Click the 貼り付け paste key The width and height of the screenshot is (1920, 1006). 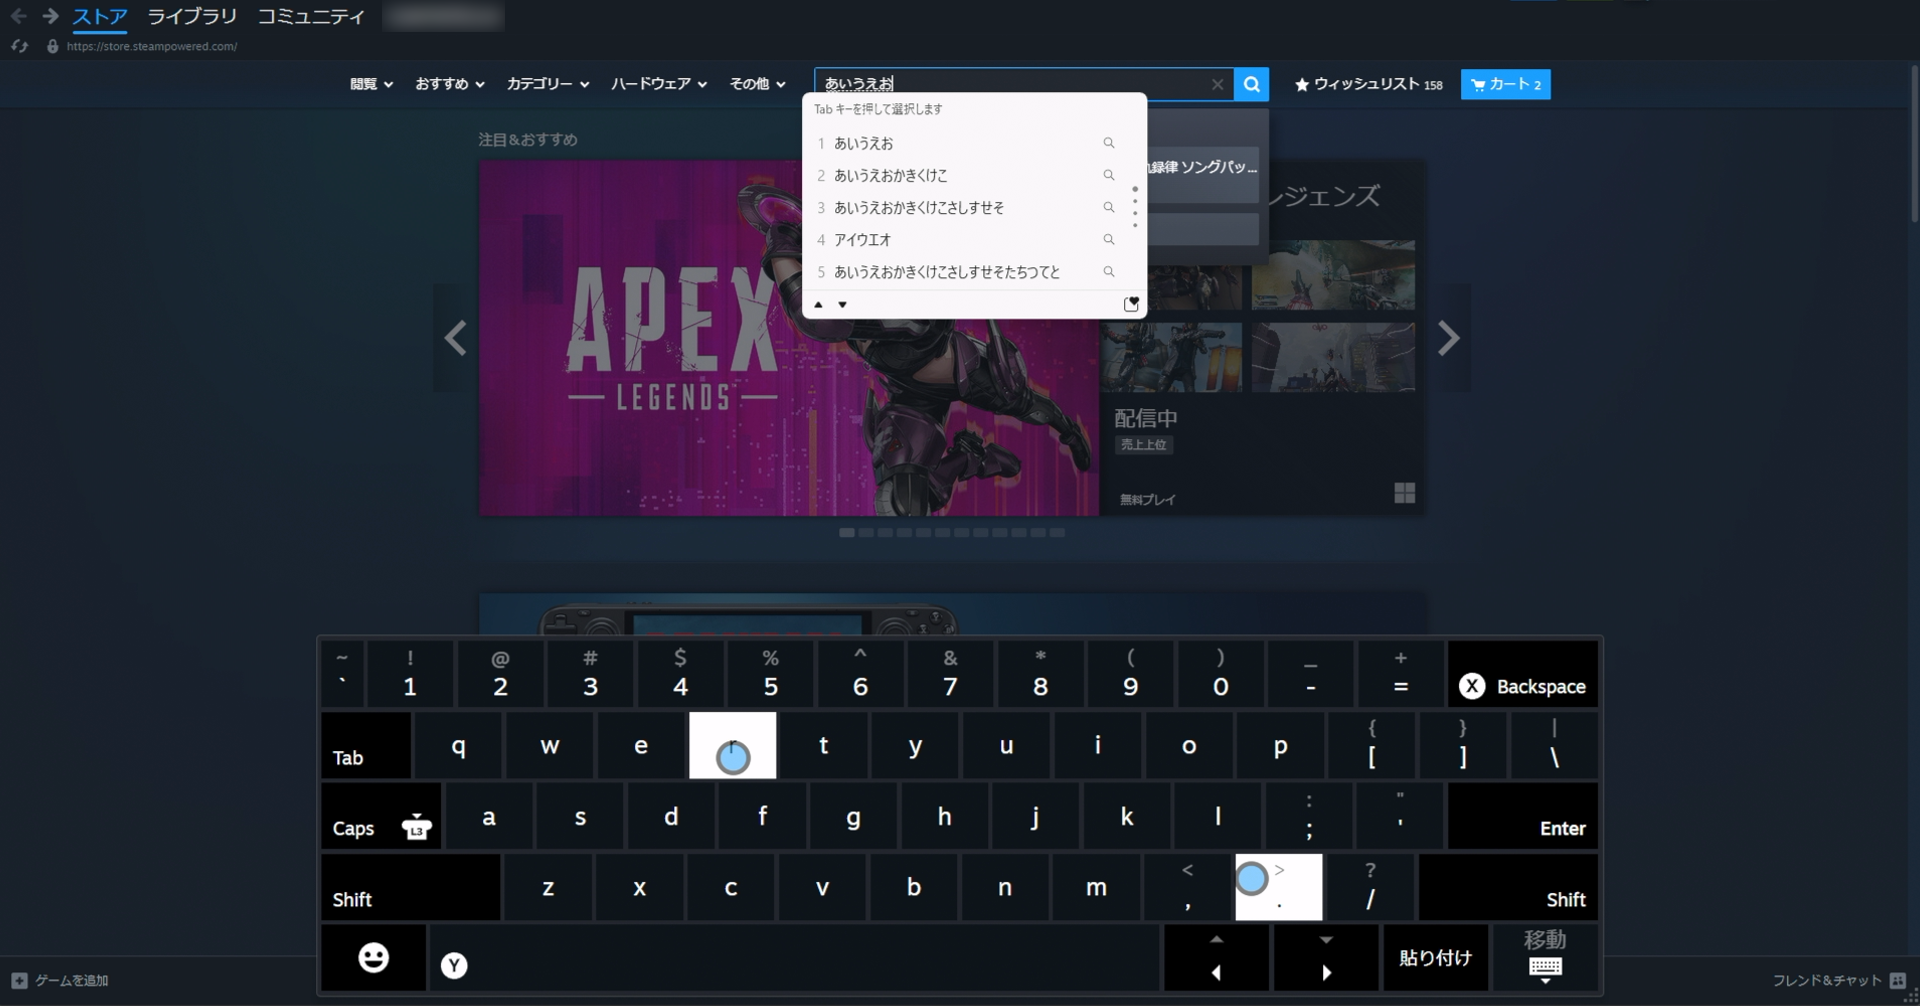[1435, 958]
